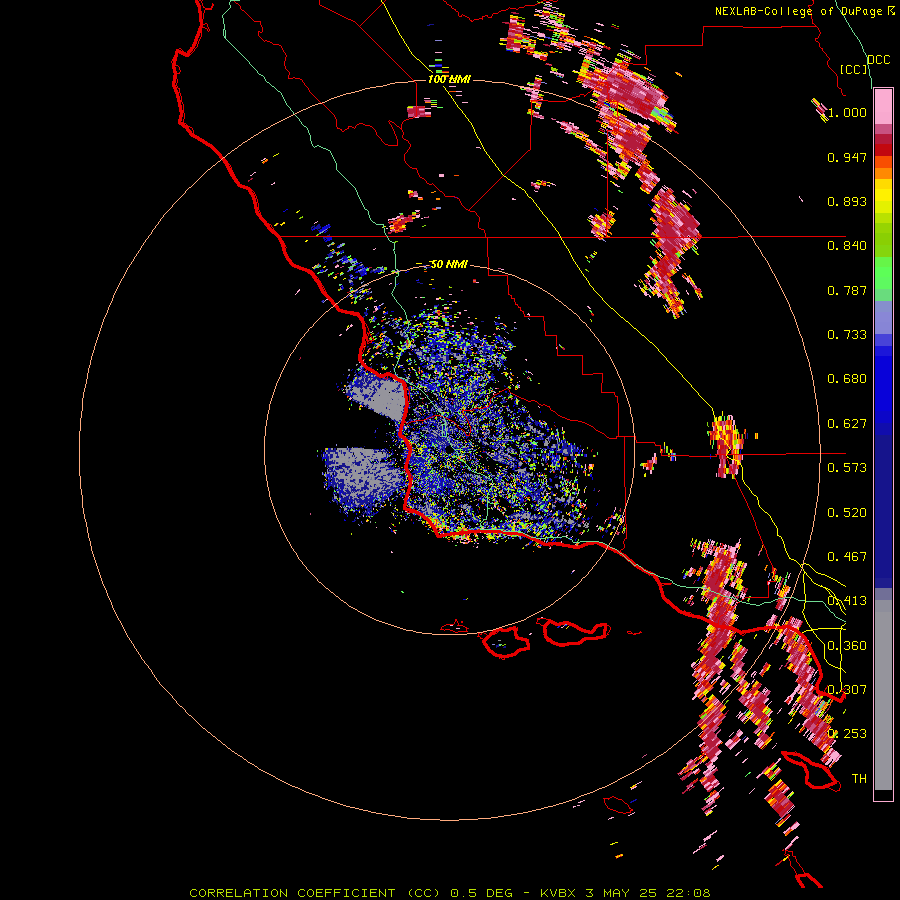Select the 0.520 legend value
Screen dimensions: 900x900
[847, 513]
